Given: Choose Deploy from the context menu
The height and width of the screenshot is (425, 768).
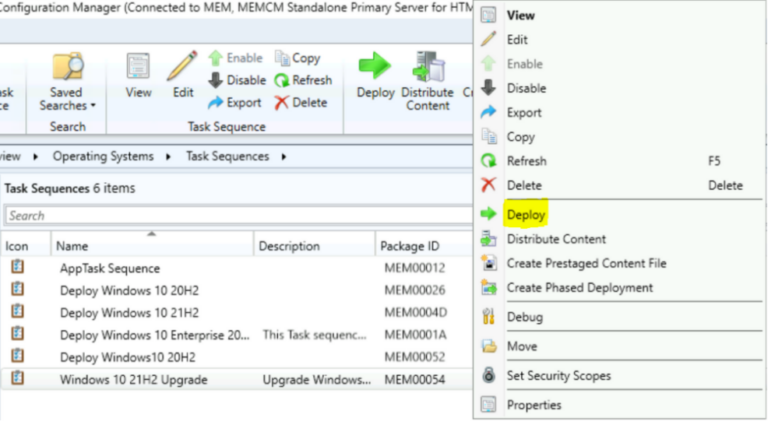Looking at the screenshot, I should click(526, 215).
